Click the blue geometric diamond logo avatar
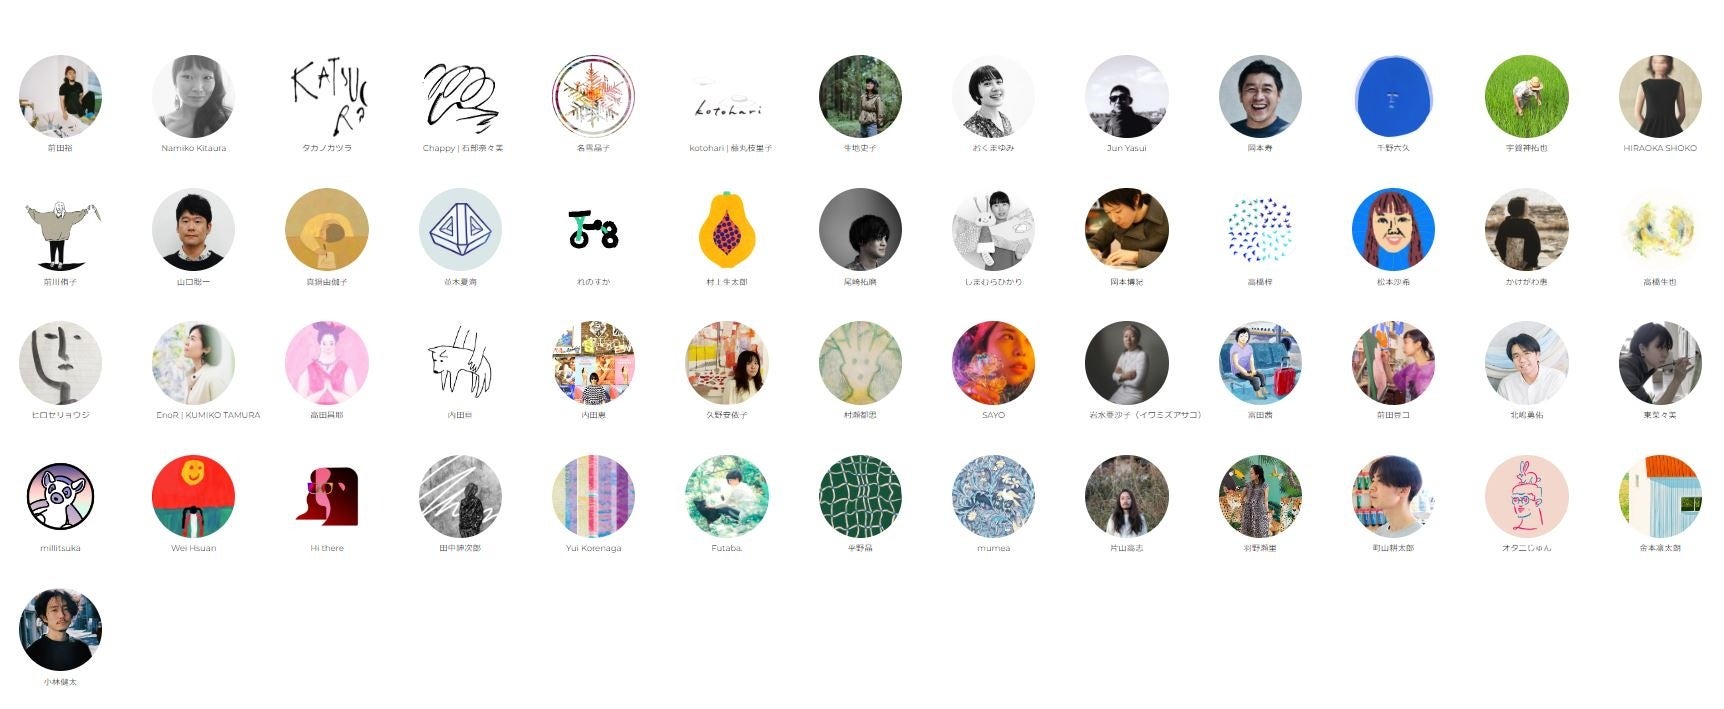The width and height of the screenshot is (1724, 709). click(460, 229)
